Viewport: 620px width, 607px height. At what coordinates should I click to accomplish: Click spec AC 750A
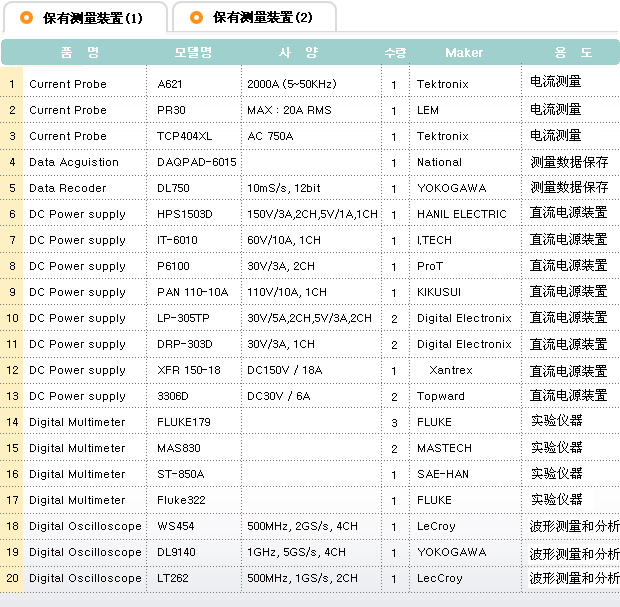270,136
